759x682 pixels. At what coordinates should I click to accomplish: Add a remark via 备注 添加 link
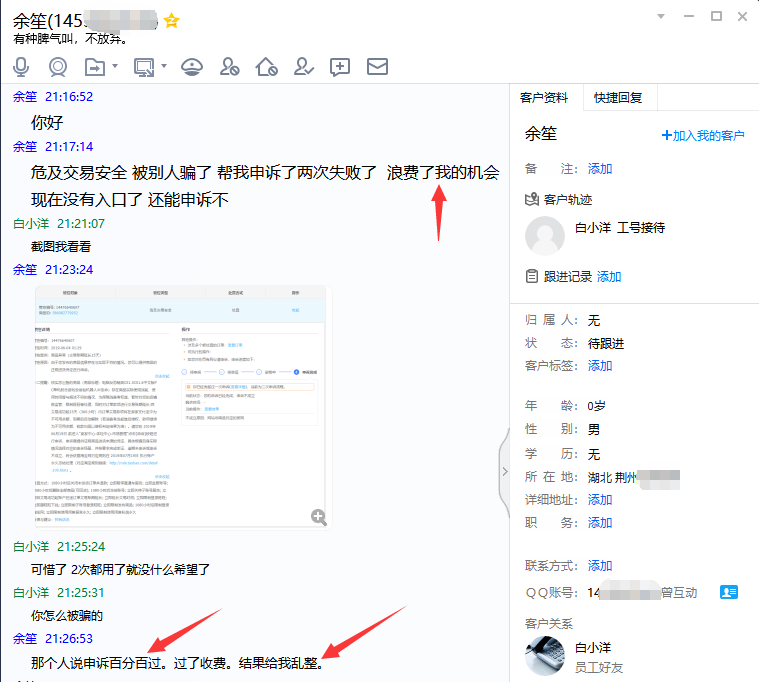click(x=600, y=168)
